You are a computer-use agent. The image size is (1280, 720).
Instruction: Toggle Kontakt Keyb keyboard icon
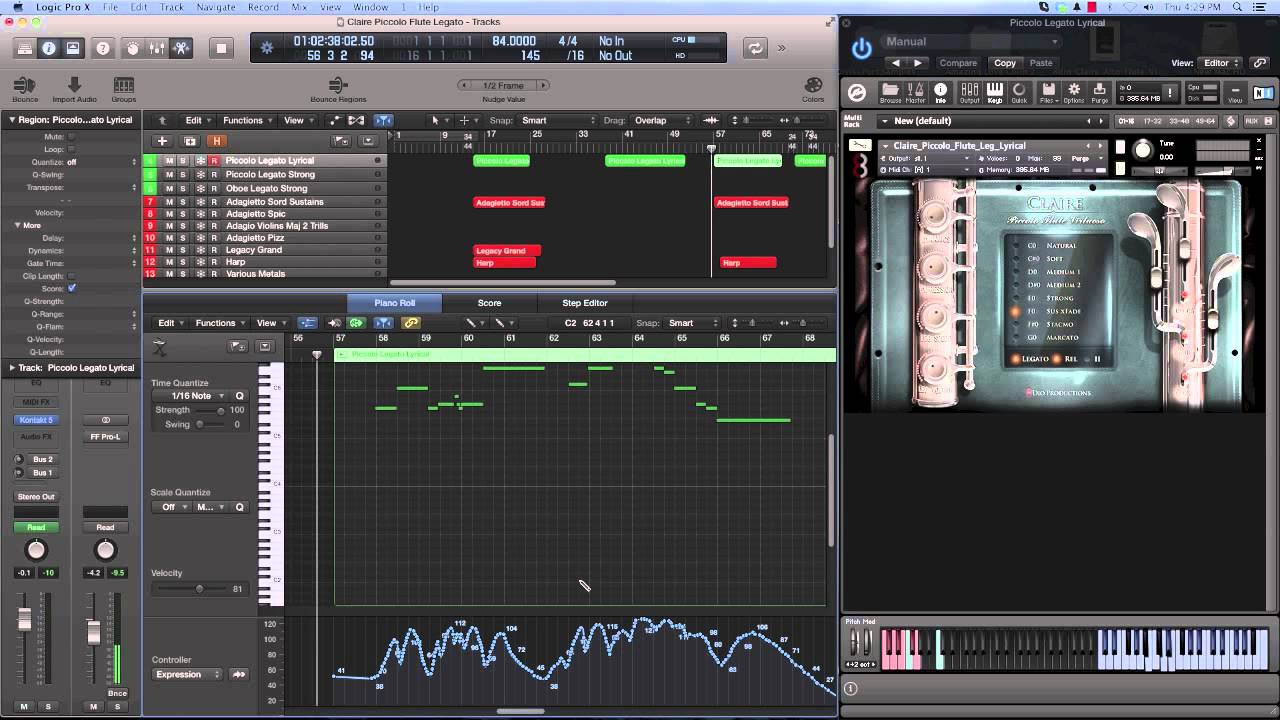pyautogui.click(x=995, y=93)
